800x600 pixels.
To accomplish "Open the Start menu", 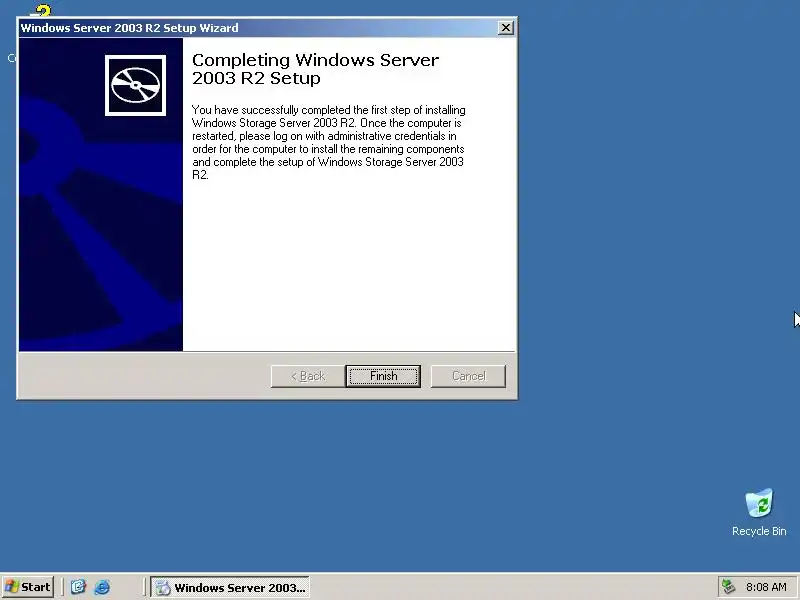I will [28, 587].
